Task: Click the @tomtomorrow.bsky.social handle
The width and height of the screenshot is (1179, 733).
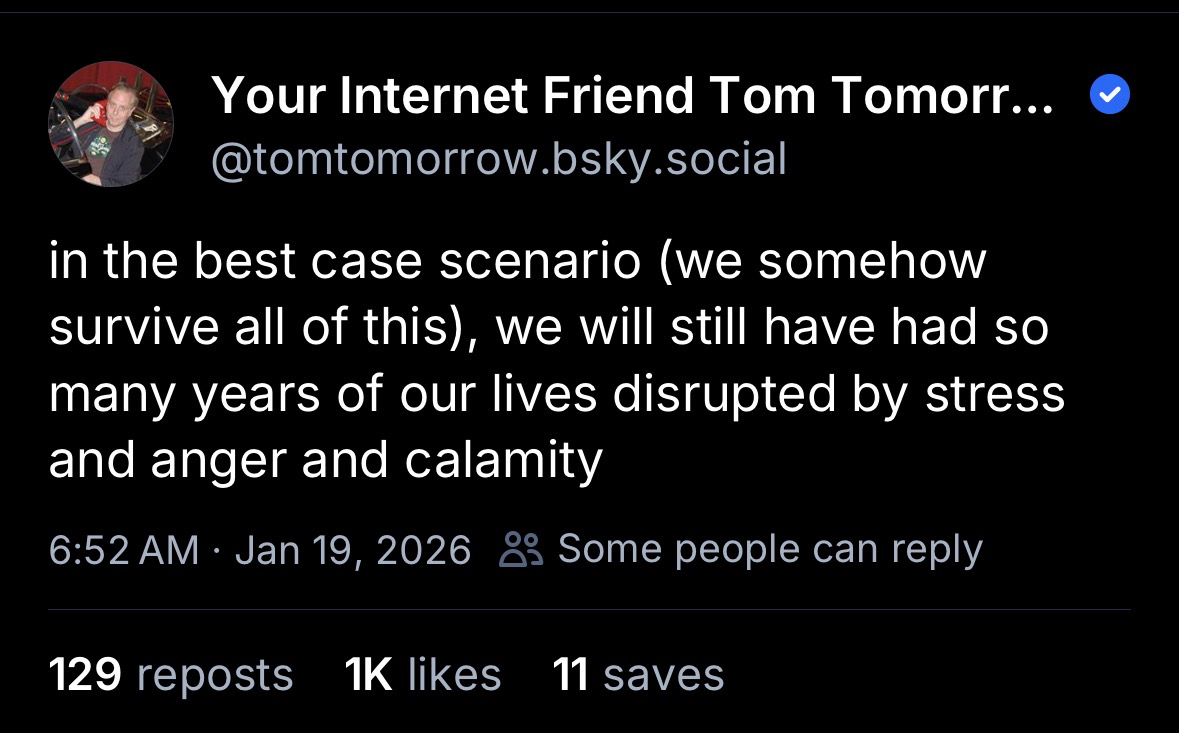Action: pyautogui.click(x=498, y=158)
